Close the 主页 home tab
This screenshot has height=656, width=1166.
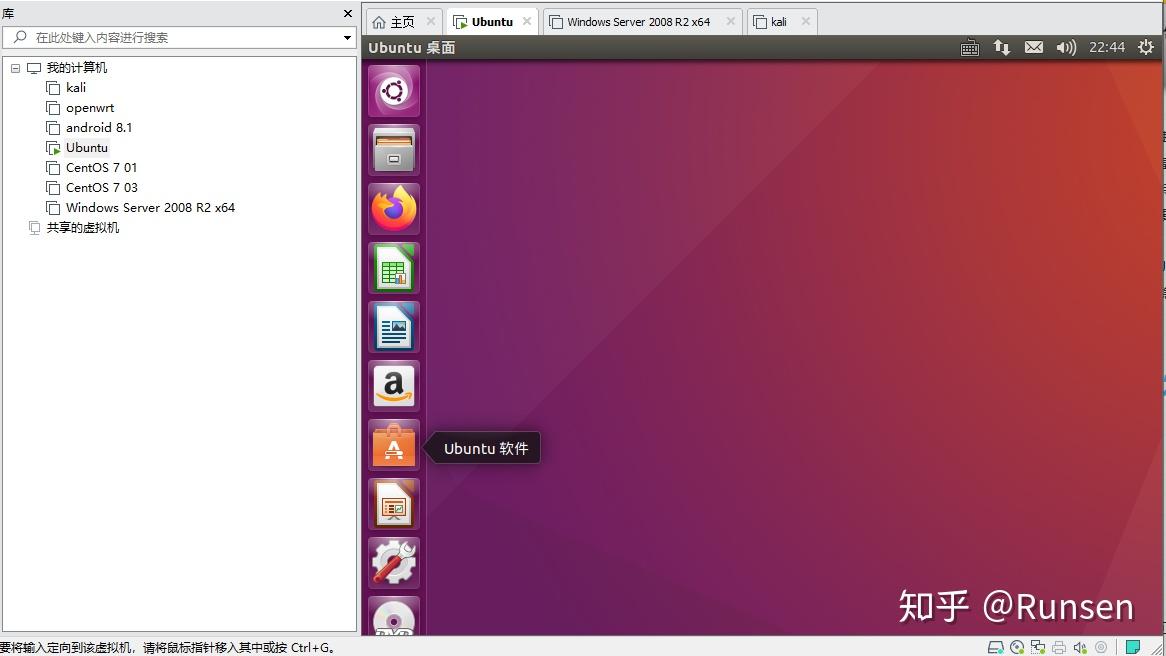[x=431, y=21]
